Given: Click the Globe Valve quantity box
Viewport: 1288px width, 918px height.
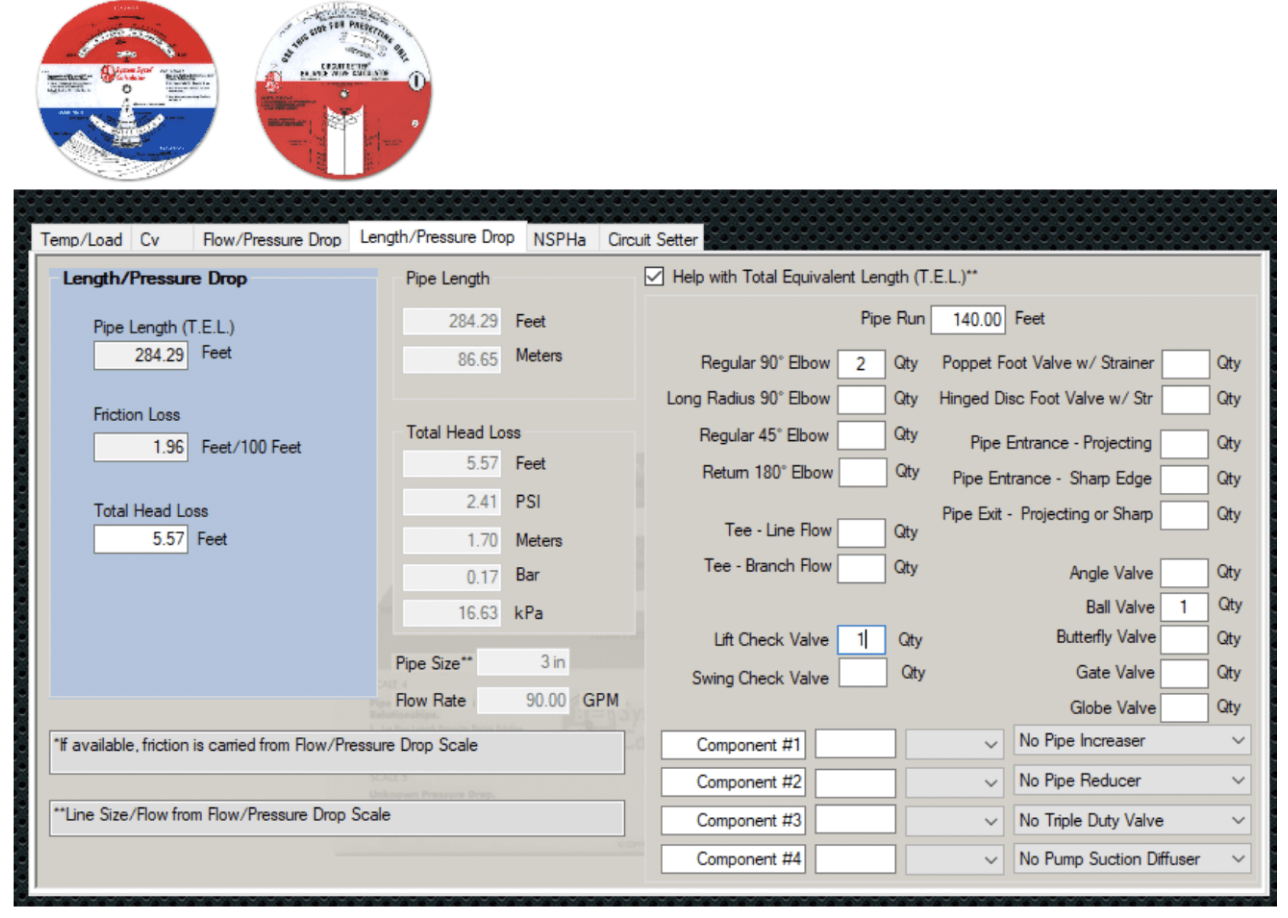Looking at the screenshot, I should 1184,708.
